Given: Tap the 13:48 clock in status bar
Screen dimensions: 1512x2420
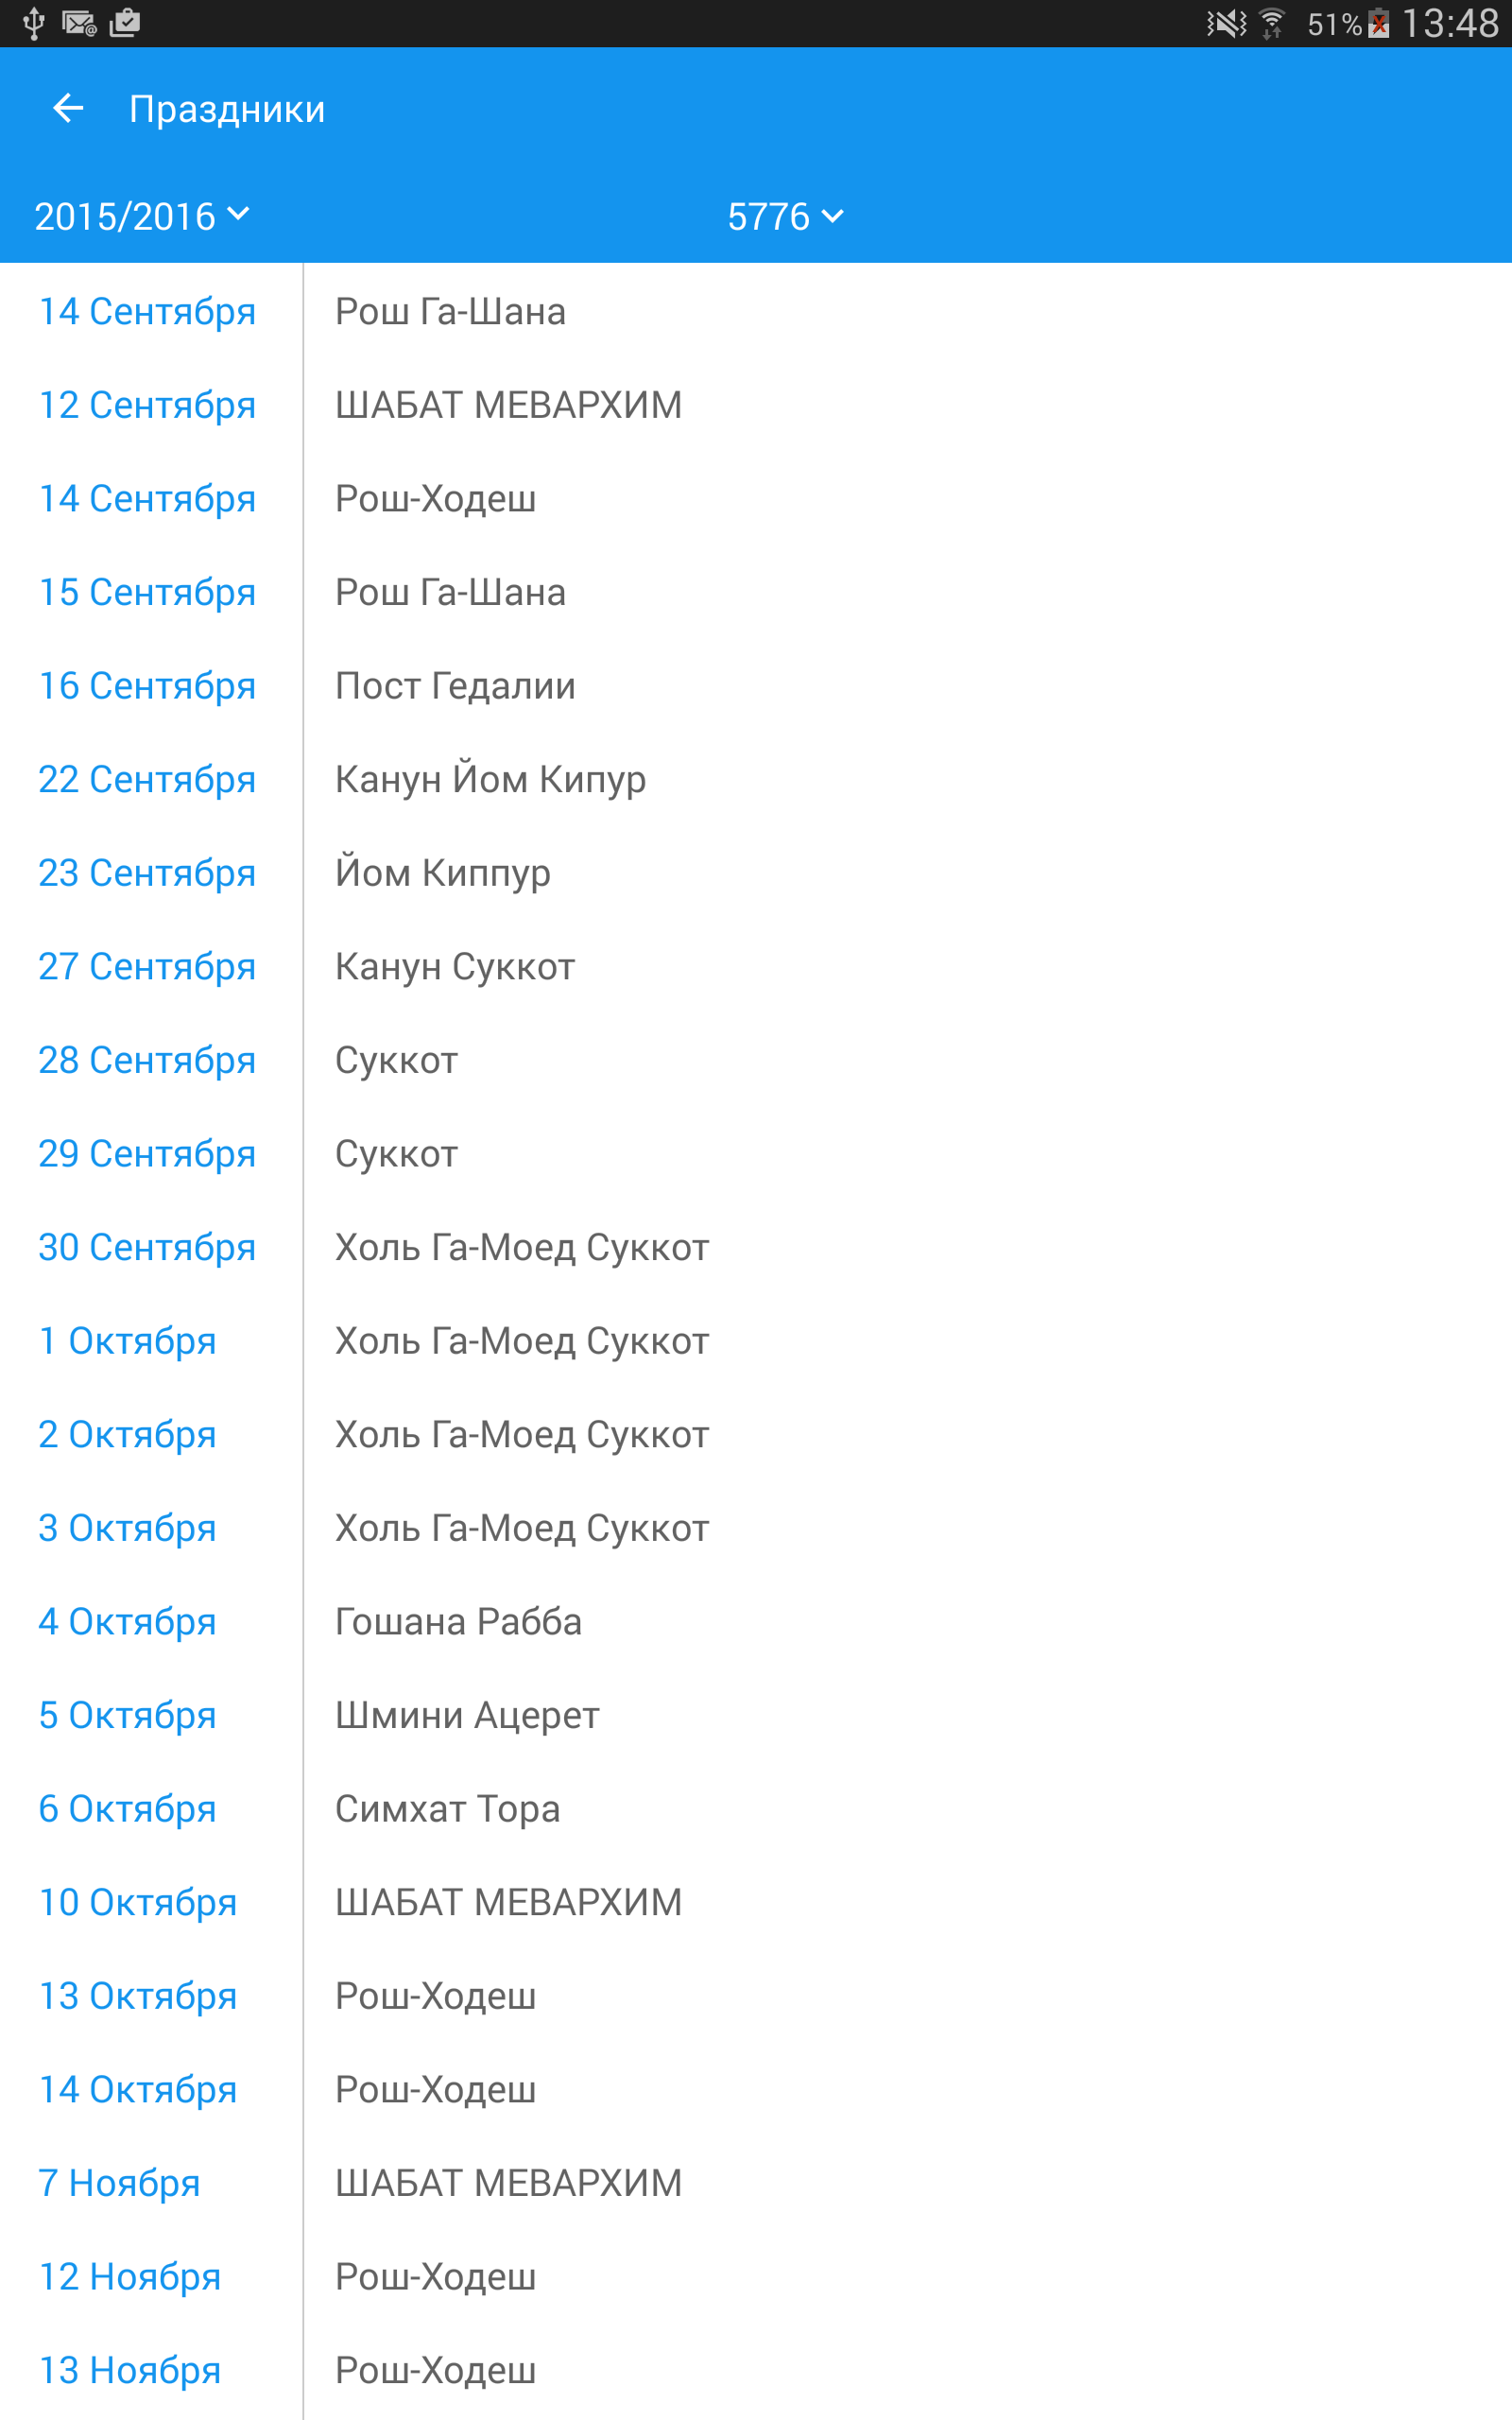Looking at the screenshot, I should [x=1450, y=23].
